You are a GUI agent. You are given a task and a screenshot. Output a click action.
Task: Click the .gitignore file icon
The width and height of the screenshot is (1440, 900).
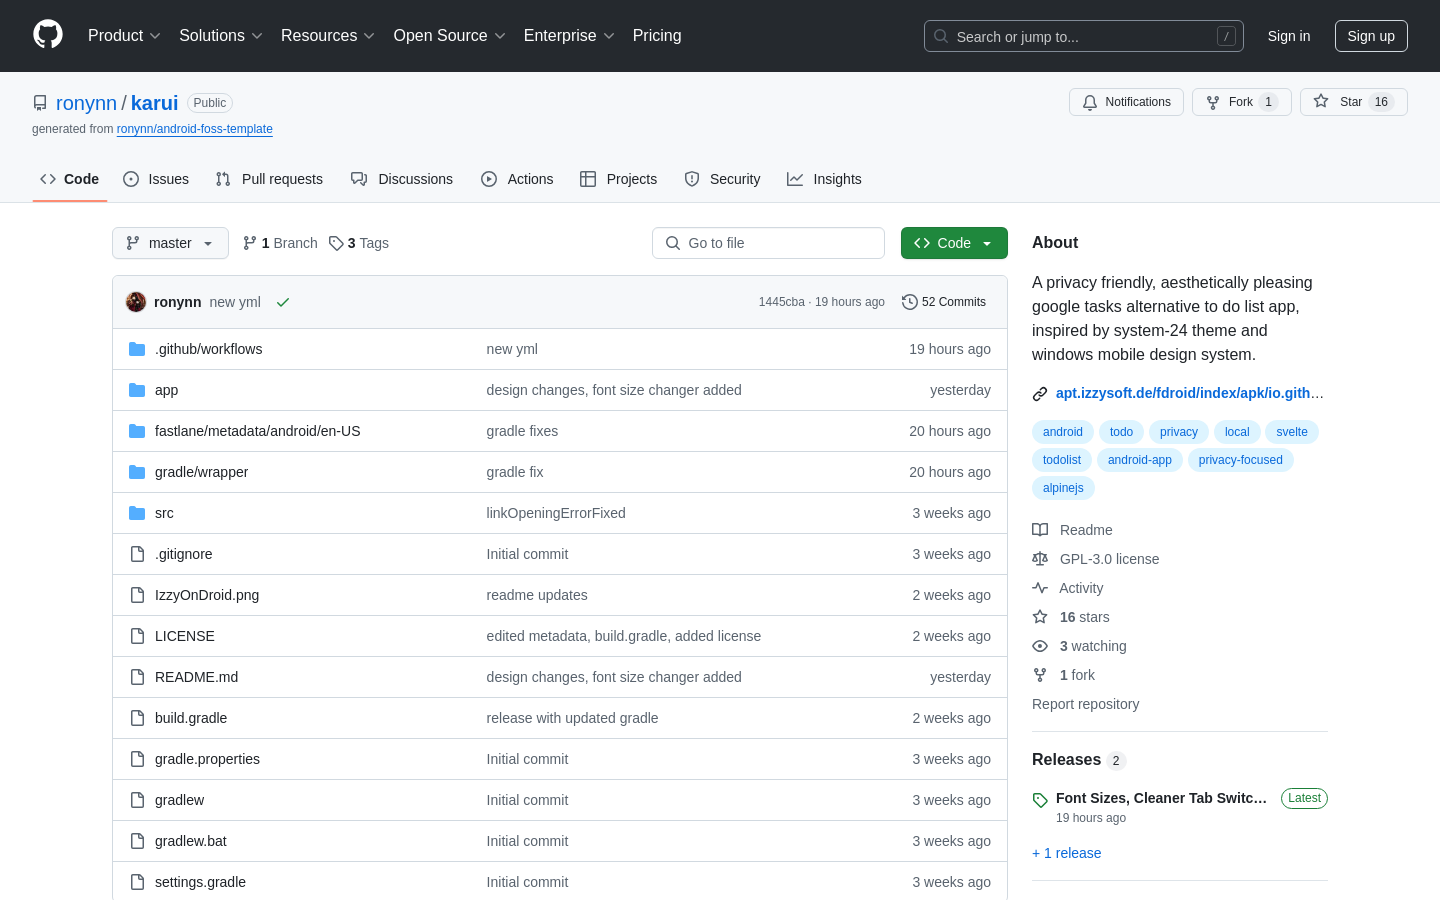pyautogui.click(x=137, y=554)
